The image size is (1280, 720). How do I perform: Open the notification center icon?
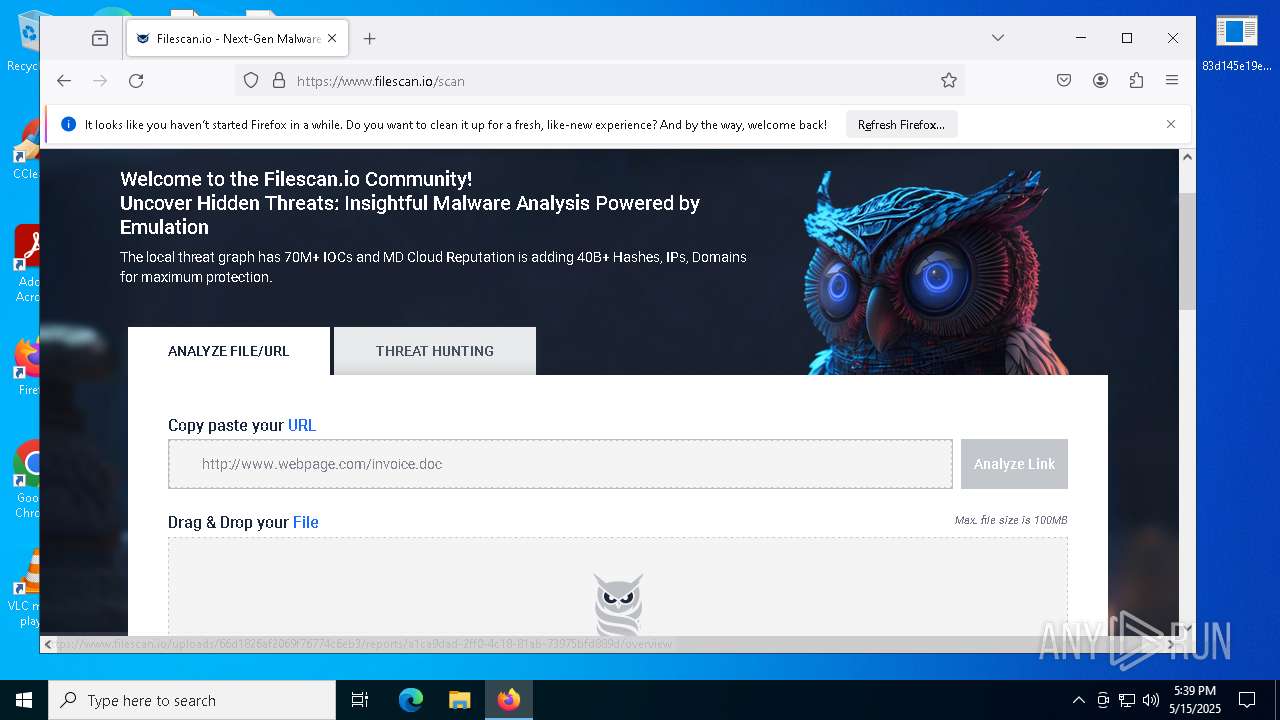point(1247,700)
